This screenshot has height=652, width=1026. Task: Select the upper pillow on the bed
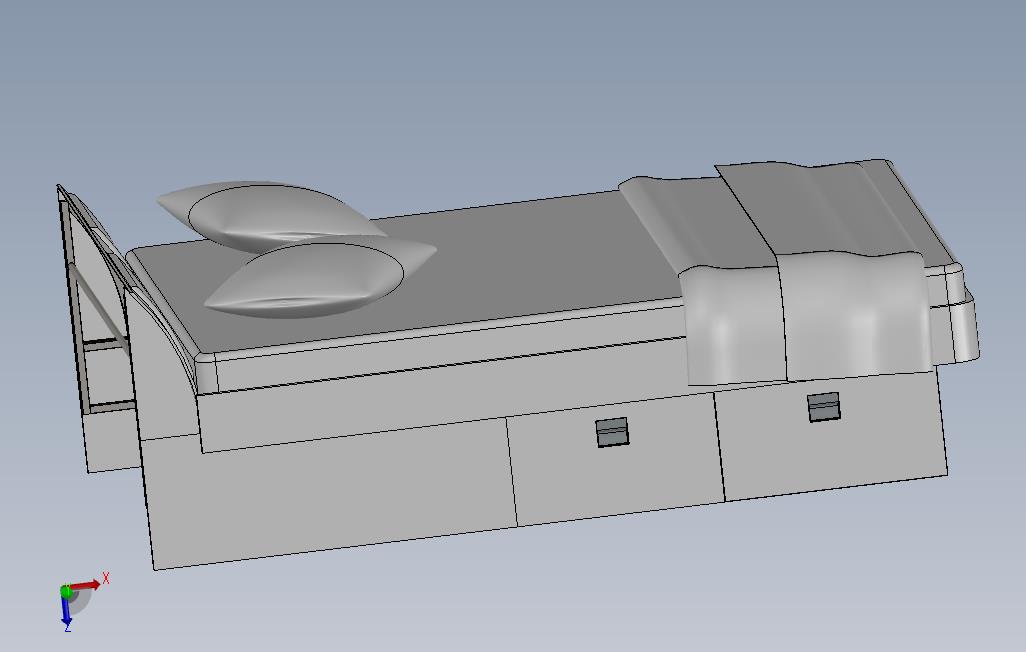(272, 215)
